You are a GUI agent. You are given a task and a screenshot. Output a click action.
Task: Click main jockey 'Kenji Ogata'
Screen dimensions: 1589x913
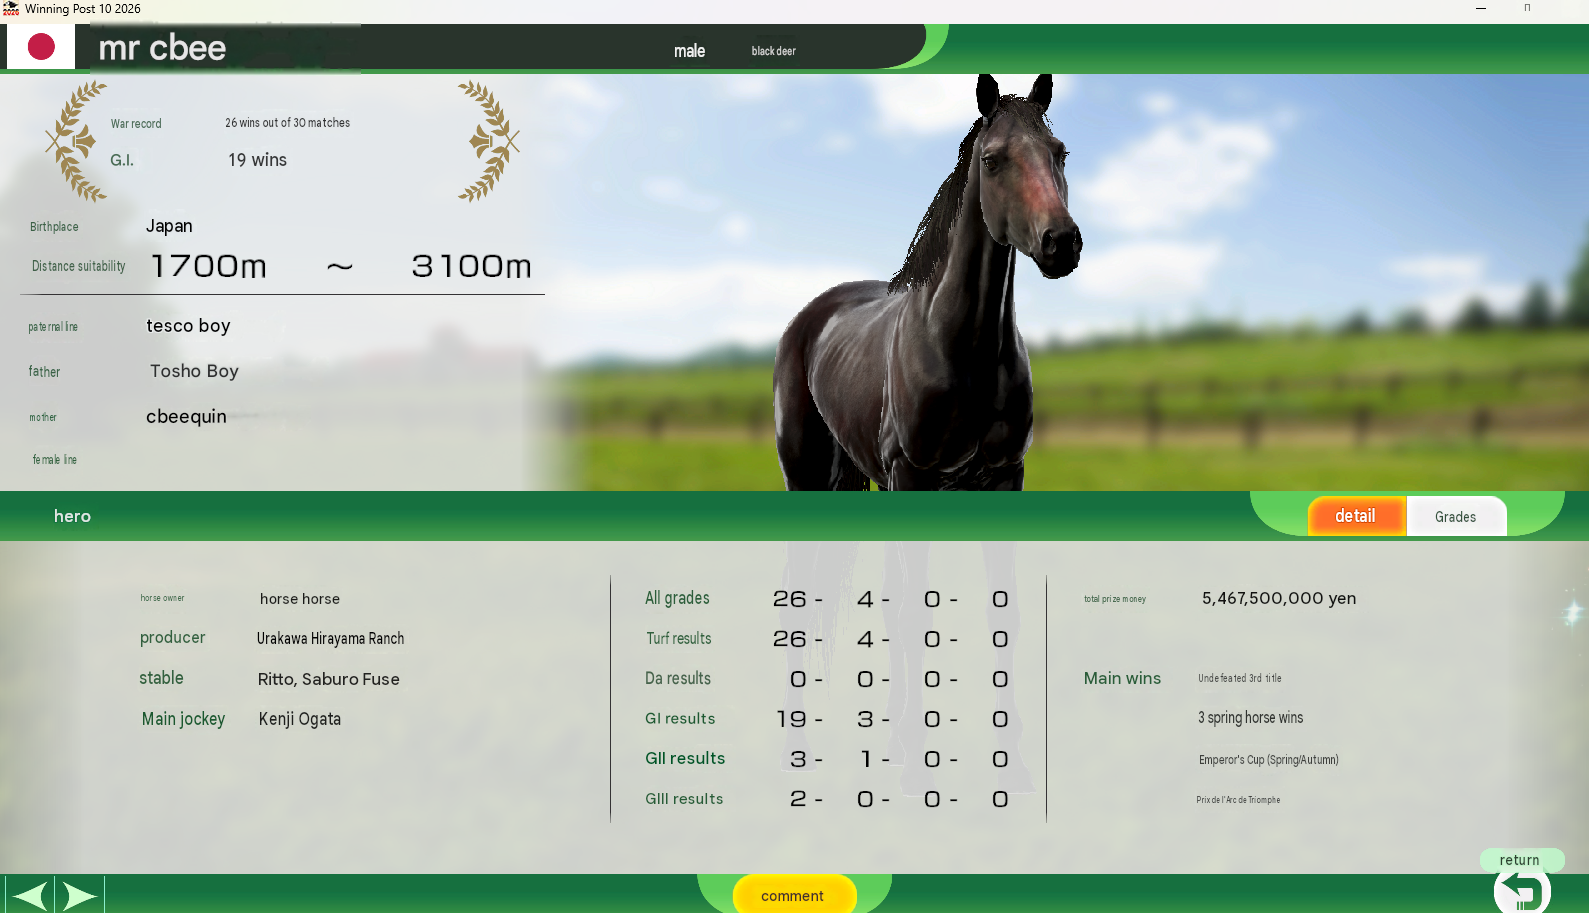click(x=299, y=719)
